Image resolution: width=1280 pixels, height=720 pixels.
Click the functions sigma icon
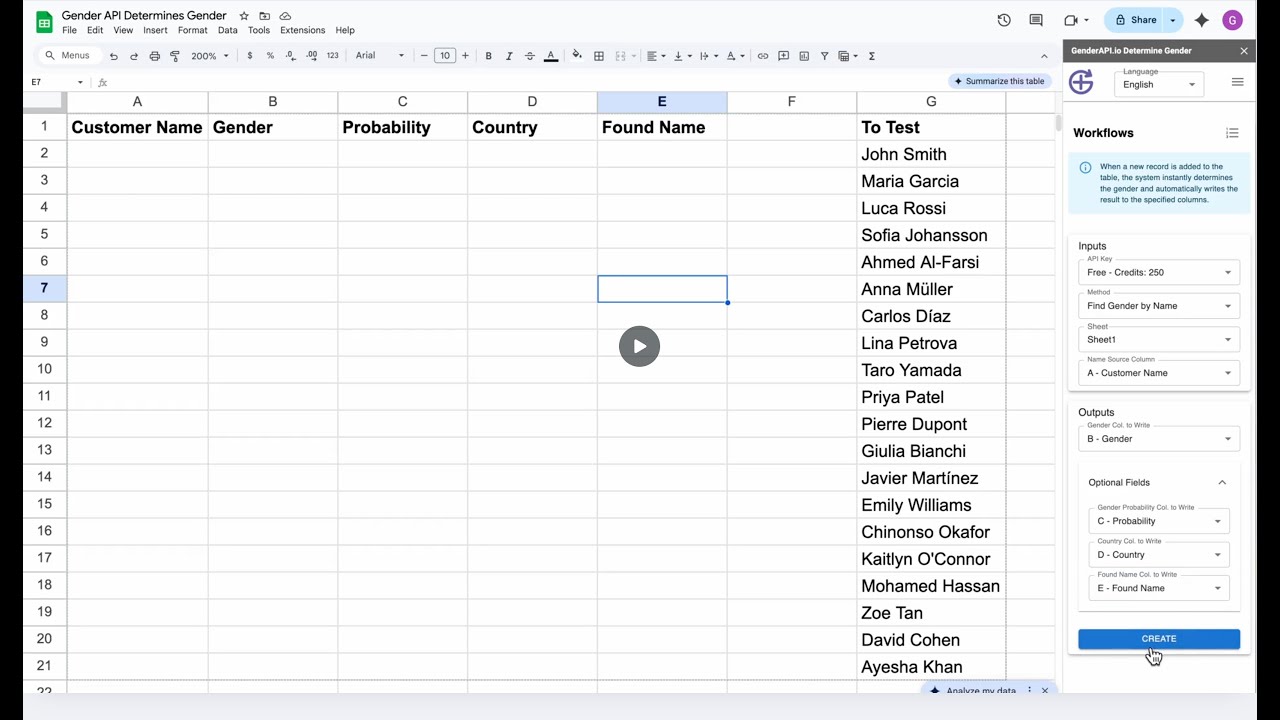[x=872, y=56]
